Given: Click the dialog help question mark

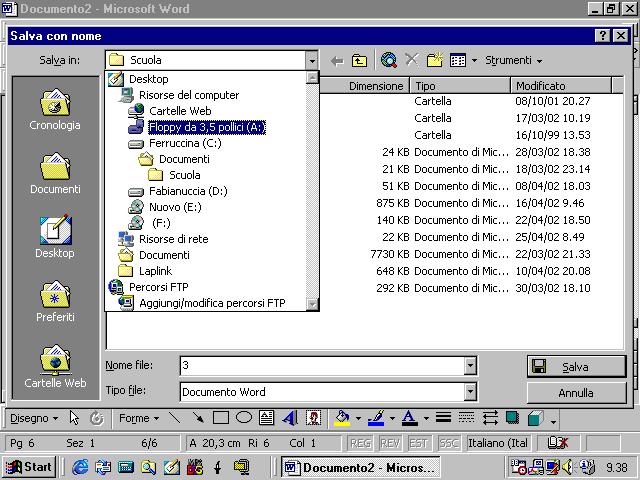Looking at the screenshot, I should tap(603, 36).
